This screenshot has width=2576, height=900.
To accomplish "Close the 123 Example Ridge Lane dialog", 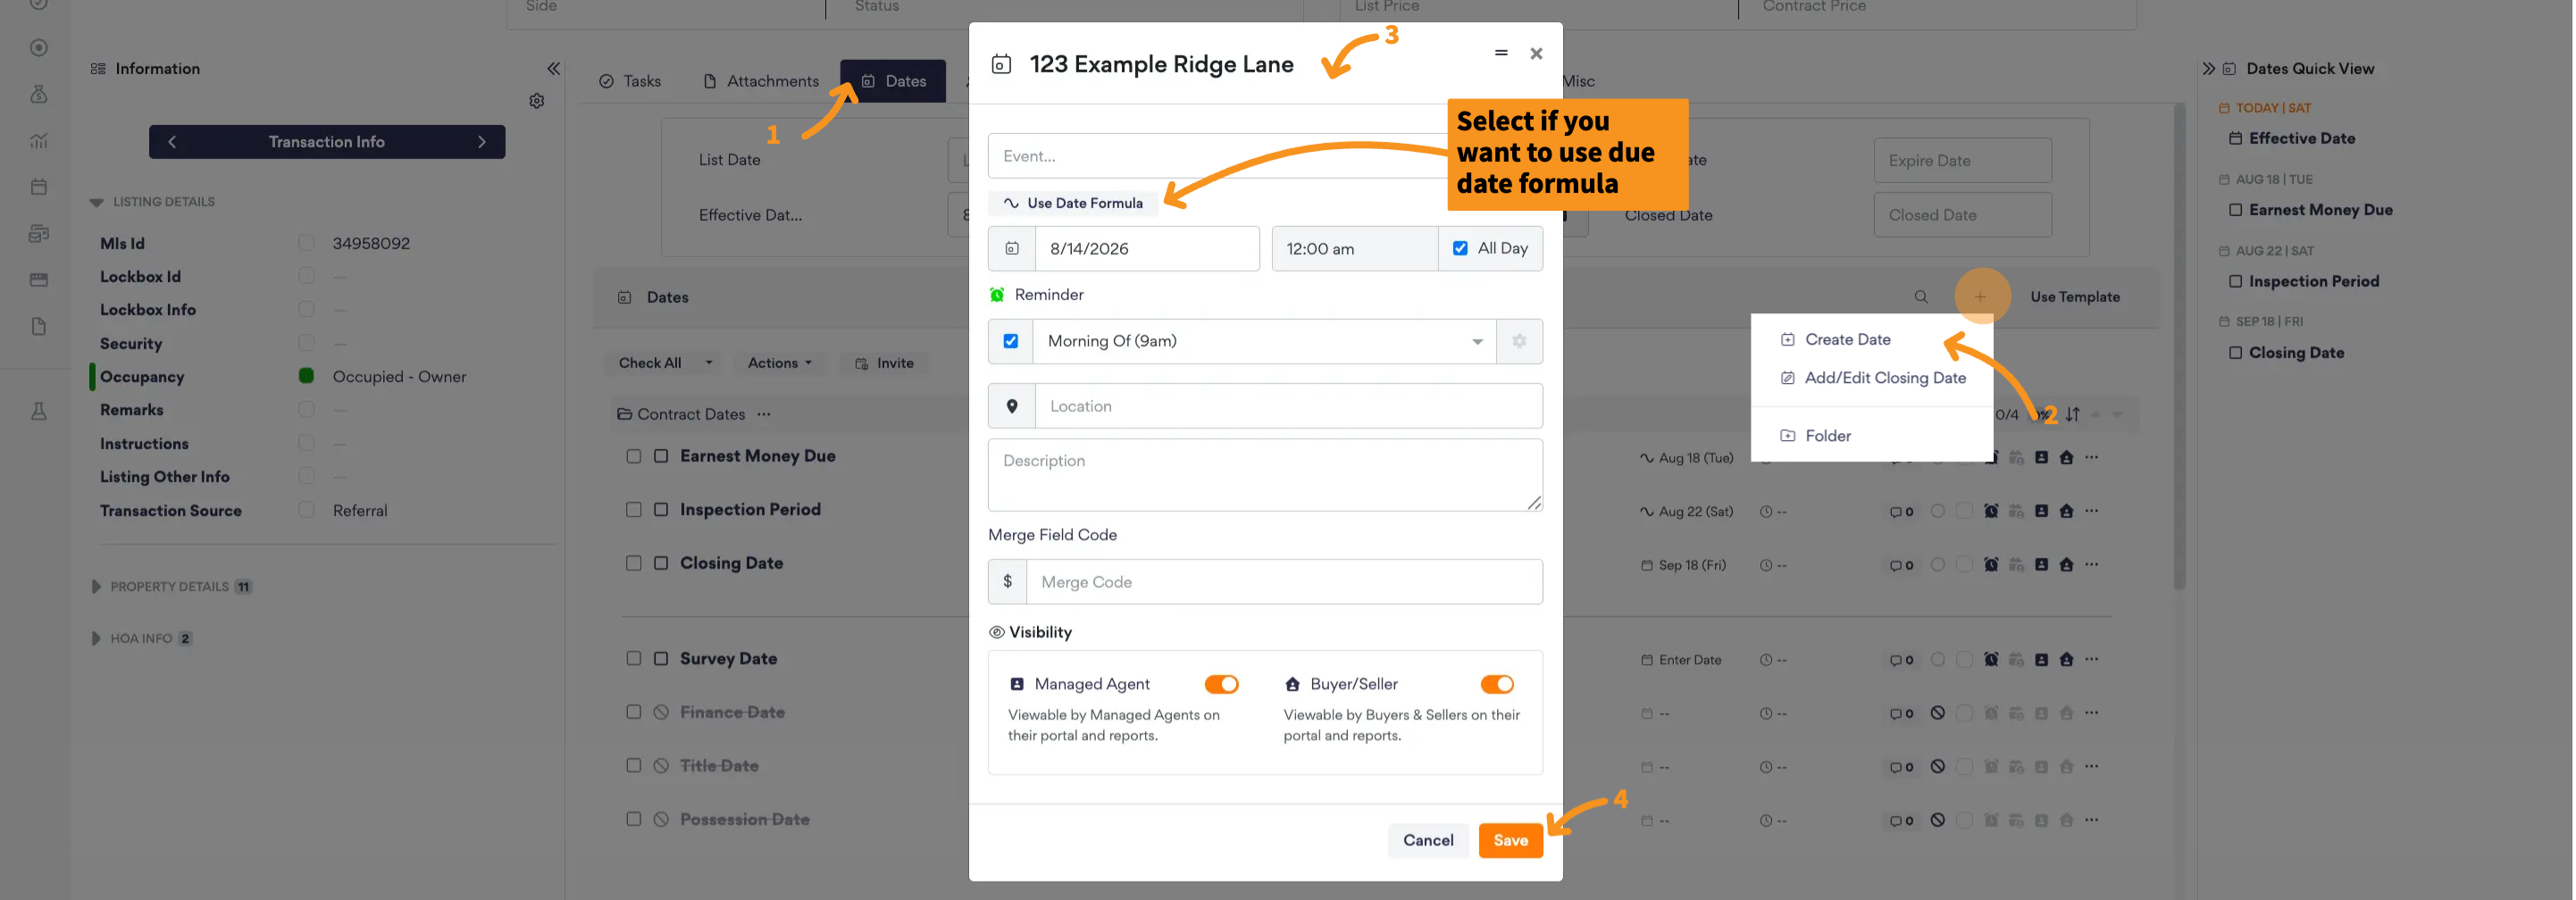I will click(x=1536, y=53).
